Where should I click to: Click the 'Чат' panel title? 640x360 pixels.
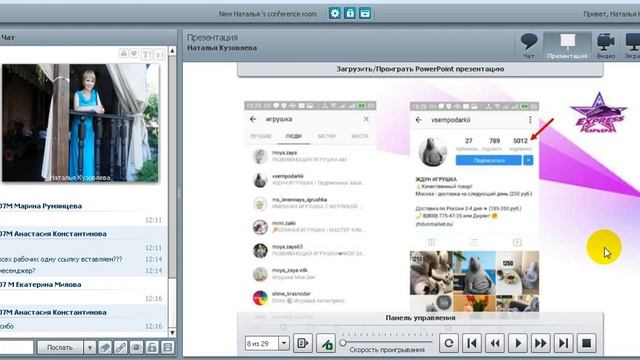[x=8, y=37]
